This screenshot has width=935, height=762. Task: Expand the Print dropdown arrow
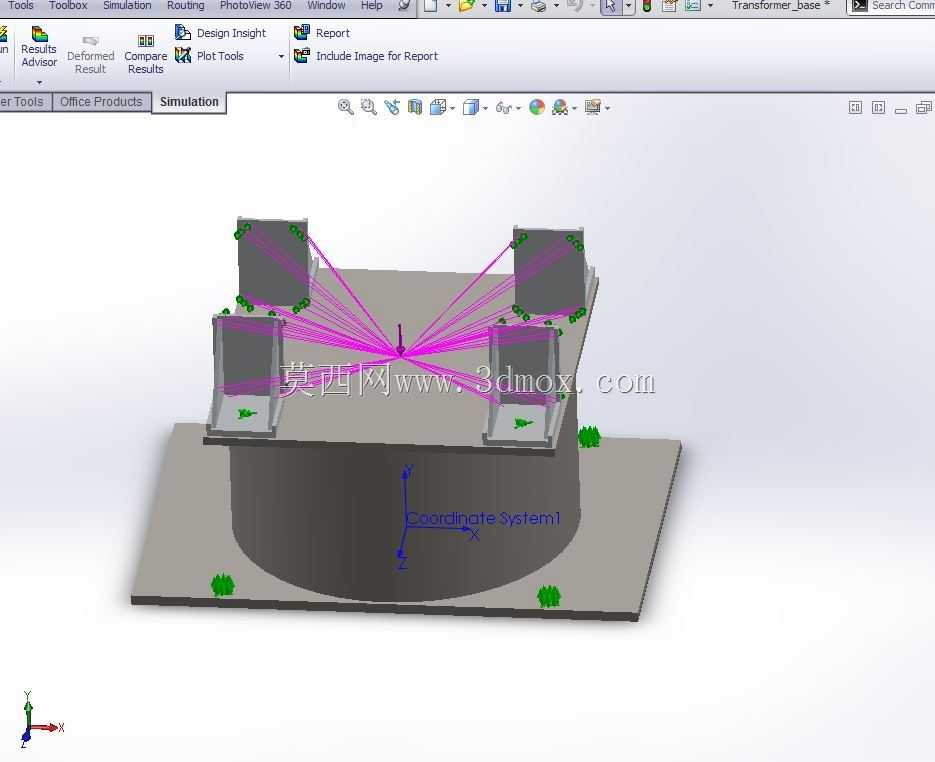point(556,6)
